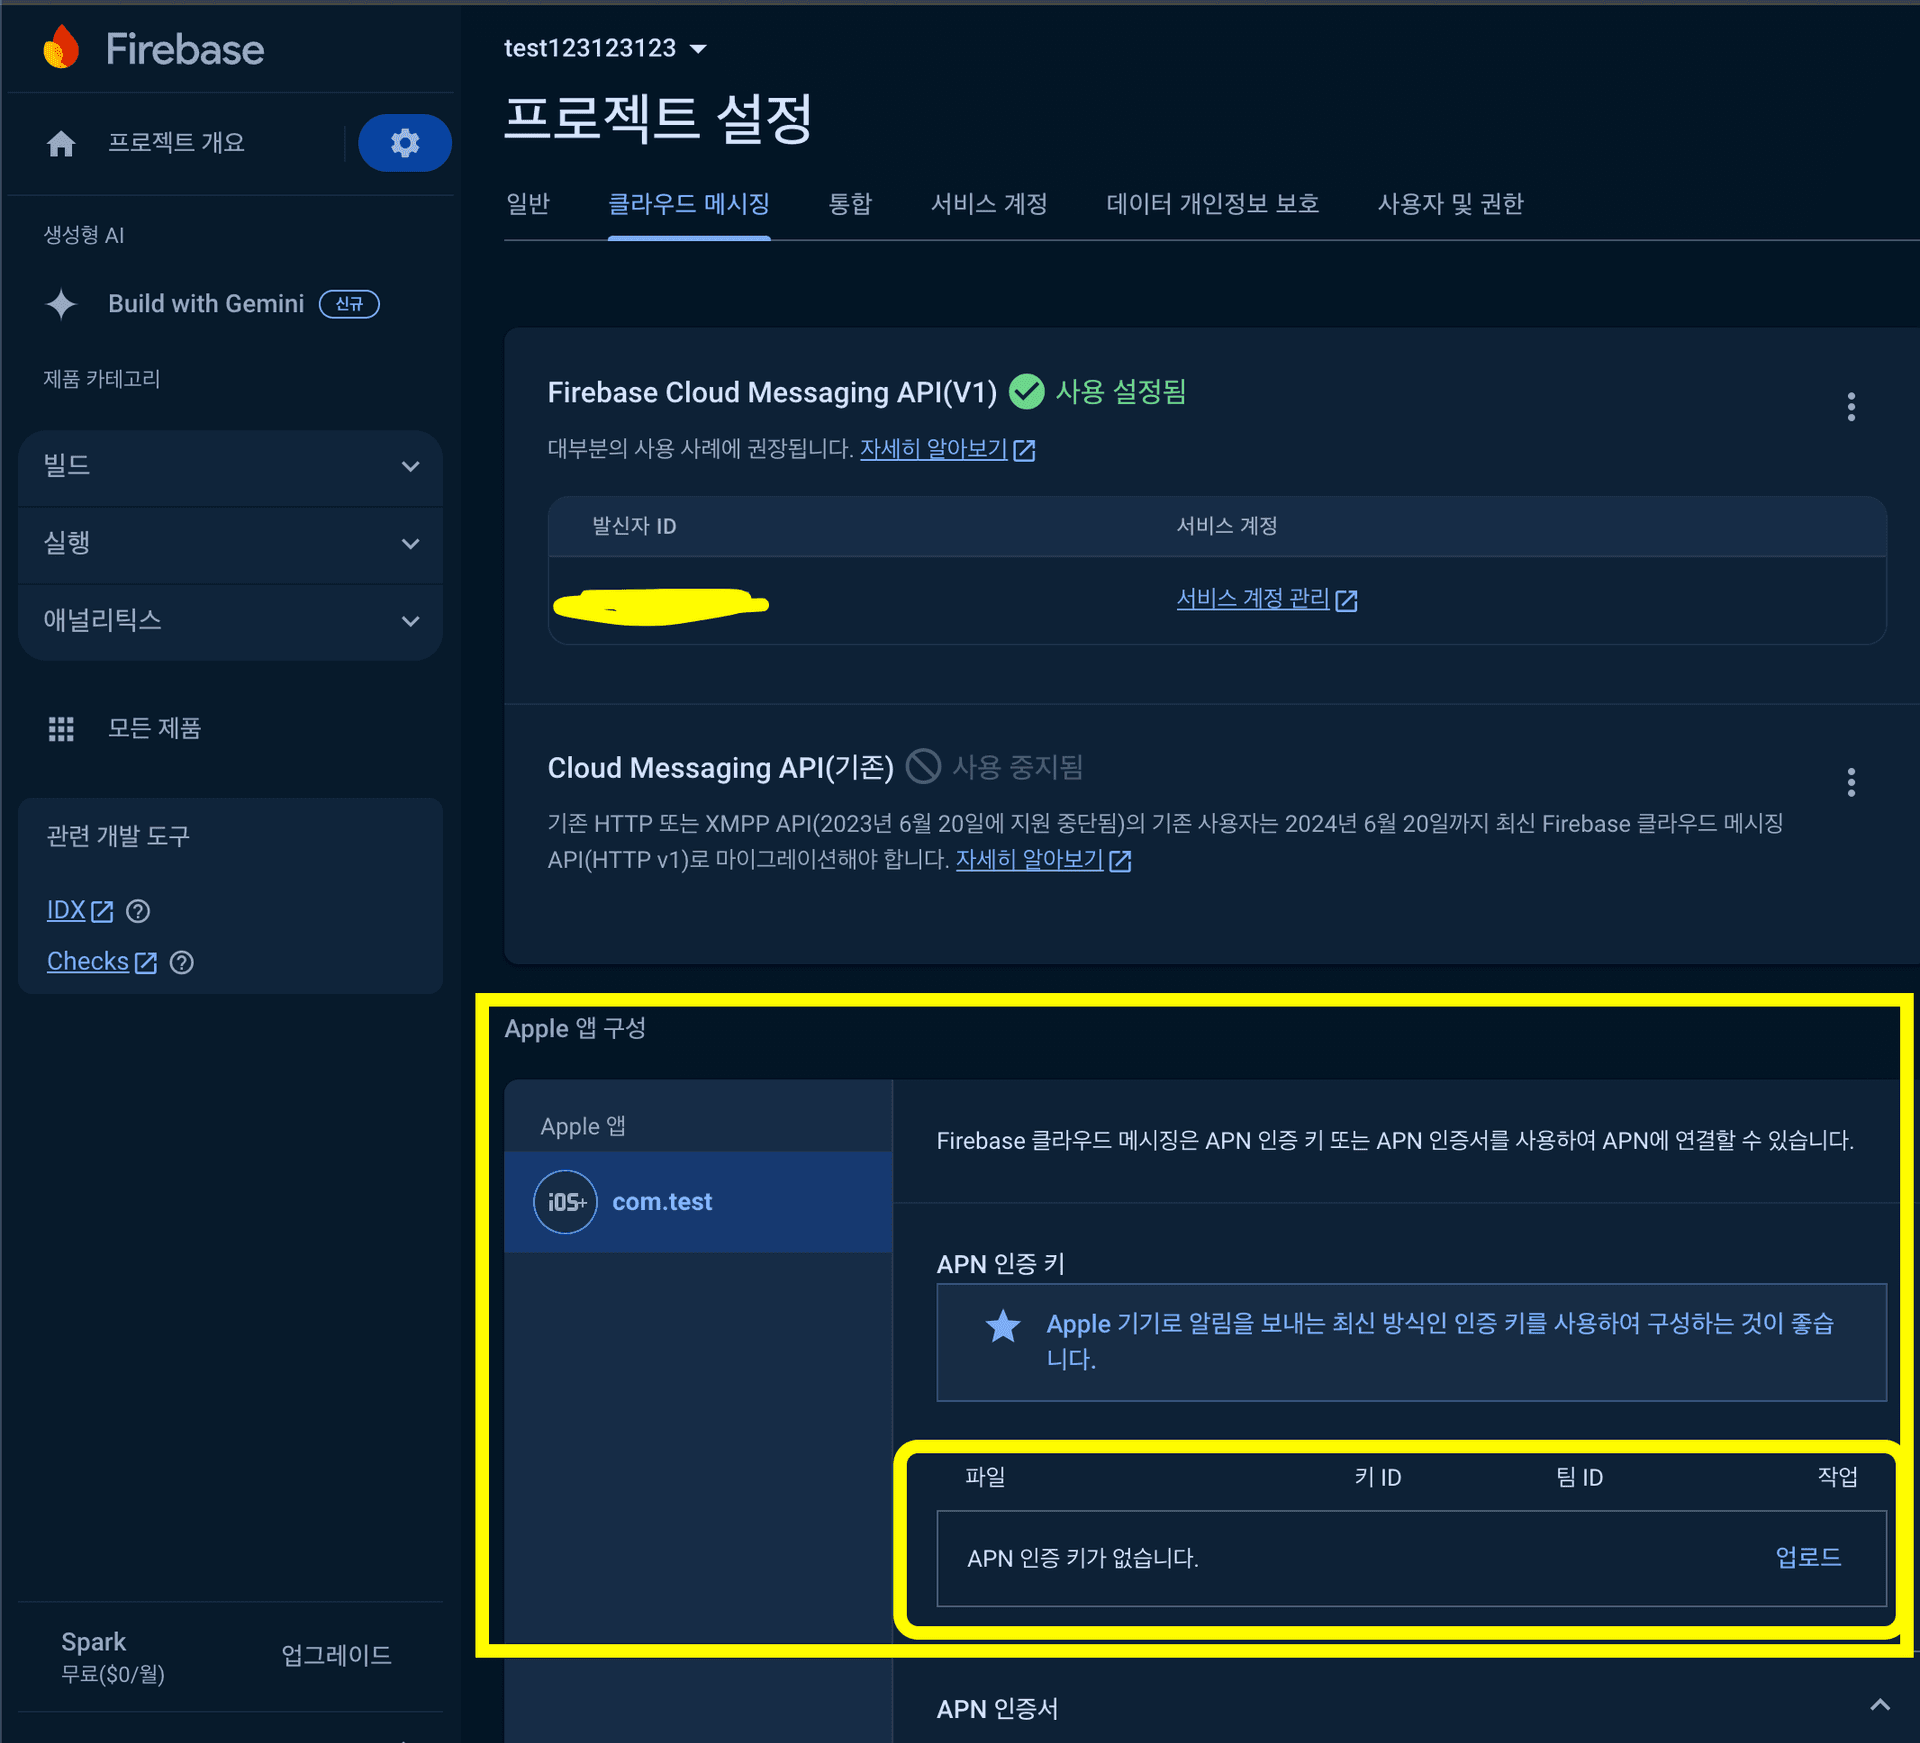Expand the 애널리틱스 category
1920x1743 pixels.
tap(230, 621)
